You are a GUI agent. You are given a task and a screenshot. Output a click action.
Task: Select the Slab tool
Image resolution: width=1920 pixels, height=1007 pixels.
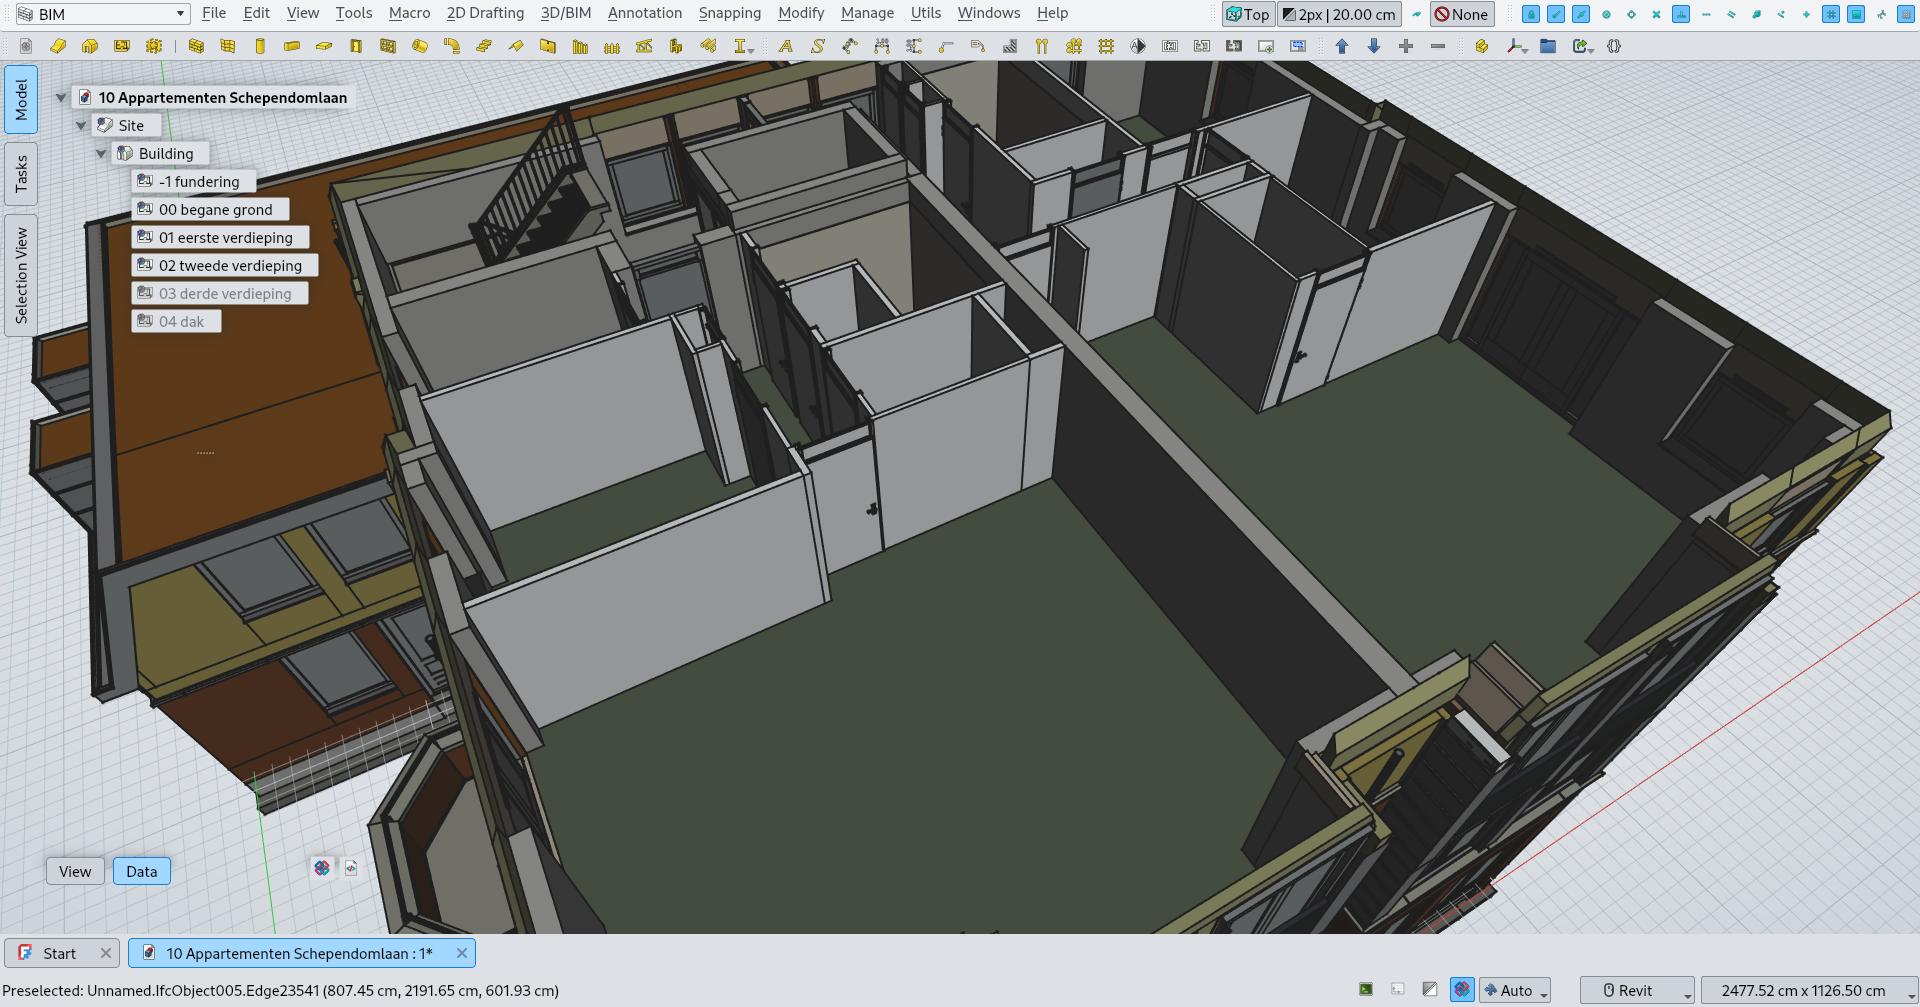pos(324,46)
